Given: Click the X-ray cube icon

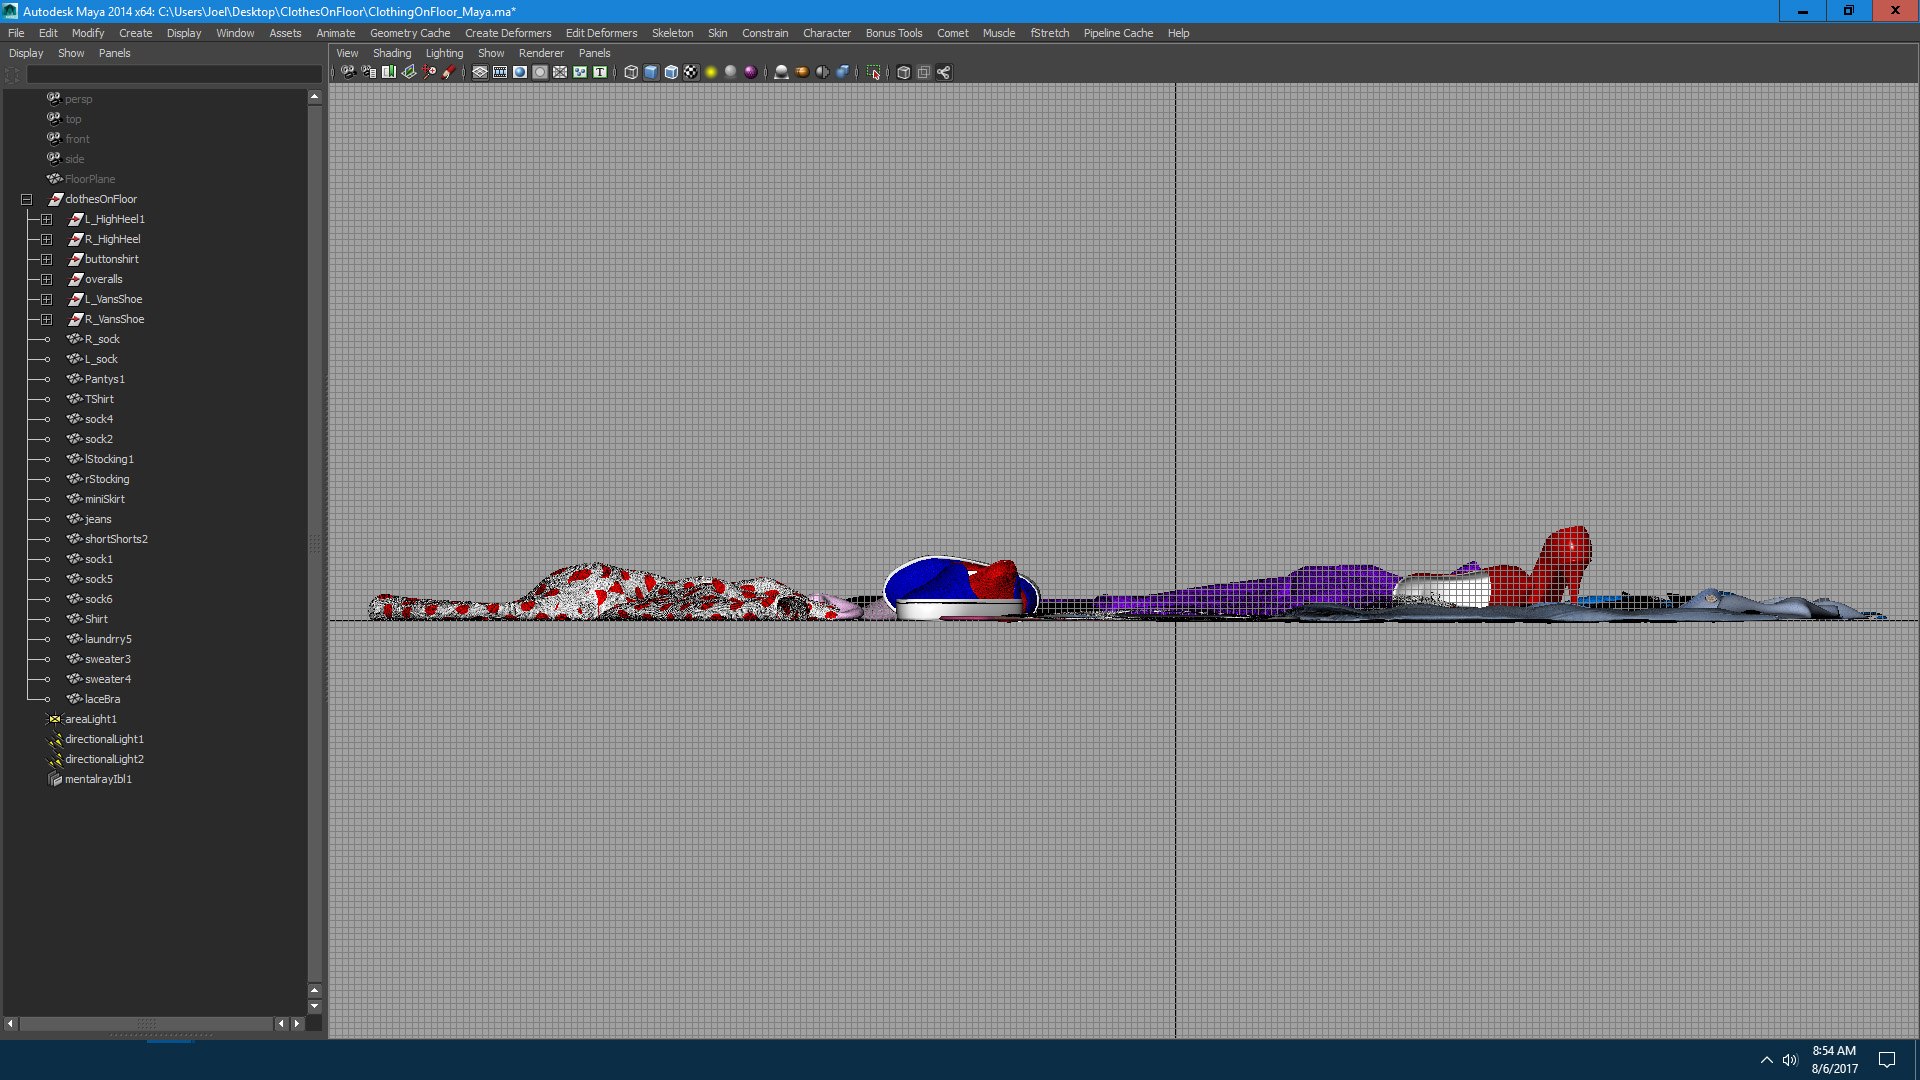Looking at the screenshot, I should 903,72.
